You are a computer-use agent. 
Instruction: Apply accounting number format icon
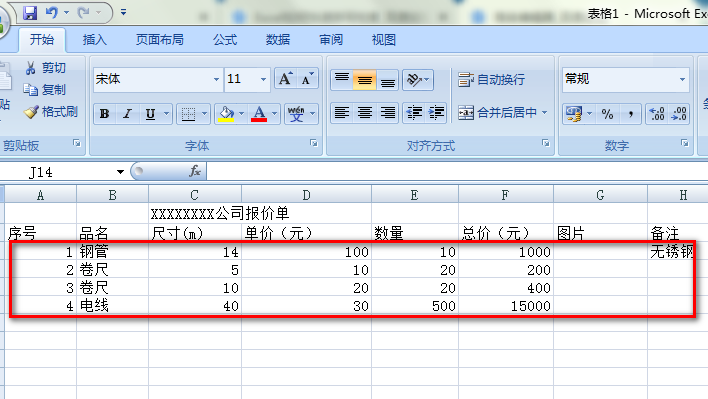[574, 114]
